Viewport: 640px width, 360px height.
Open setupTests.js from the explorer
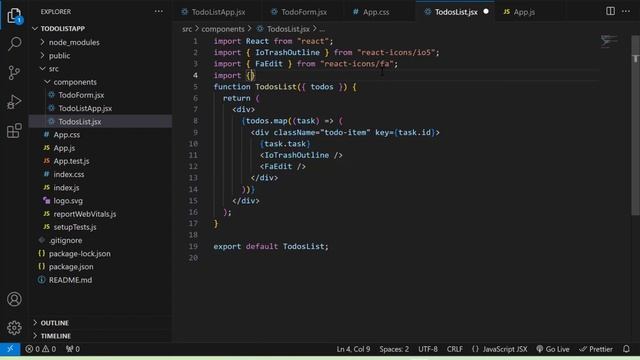click(100, 227)
